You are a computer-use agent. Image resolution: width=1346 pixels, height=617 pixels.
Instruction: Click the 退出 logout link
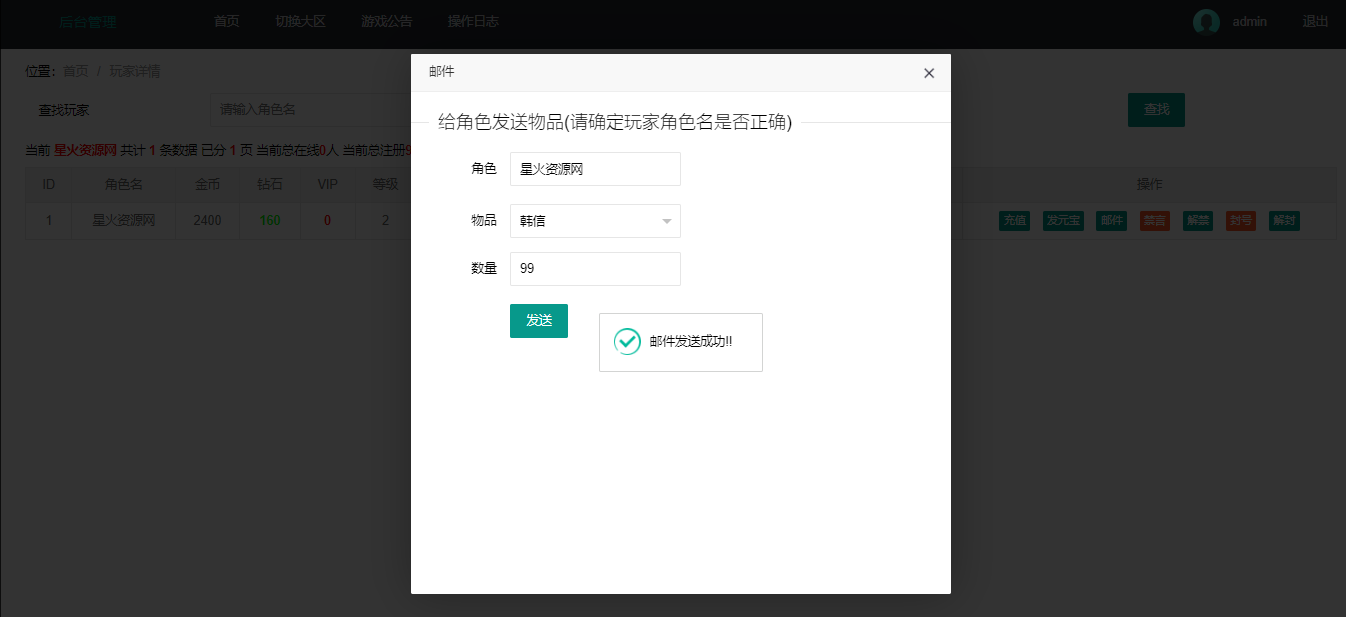(x=1316, y=22)
